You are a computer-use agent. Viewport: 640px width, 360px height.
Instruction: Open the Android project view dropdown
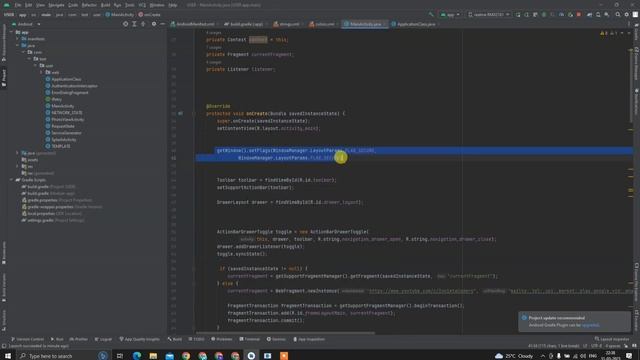pyautogui.click(x=26, y=24)
